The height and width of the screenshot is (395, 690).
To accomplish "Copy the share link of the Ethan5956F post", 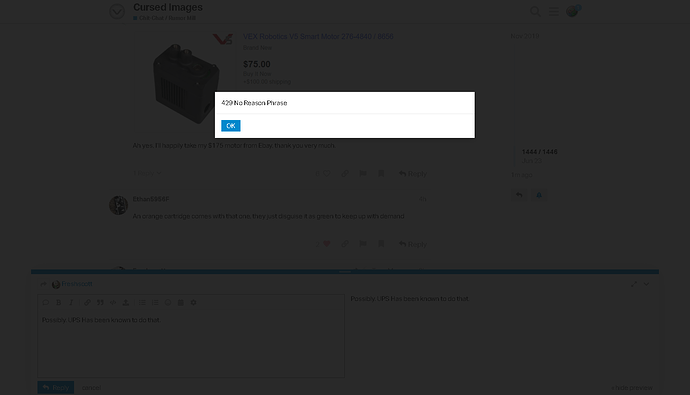I will coord(345,244).
